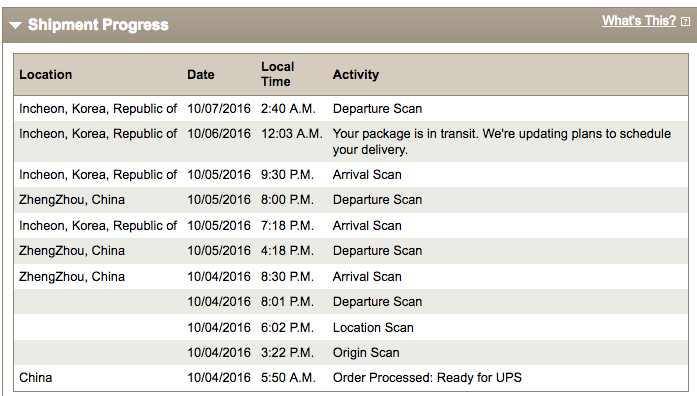Click Order Processed: Ready for UPS entry
This screenshot has width=697, height=396.
tap(427, 378)
